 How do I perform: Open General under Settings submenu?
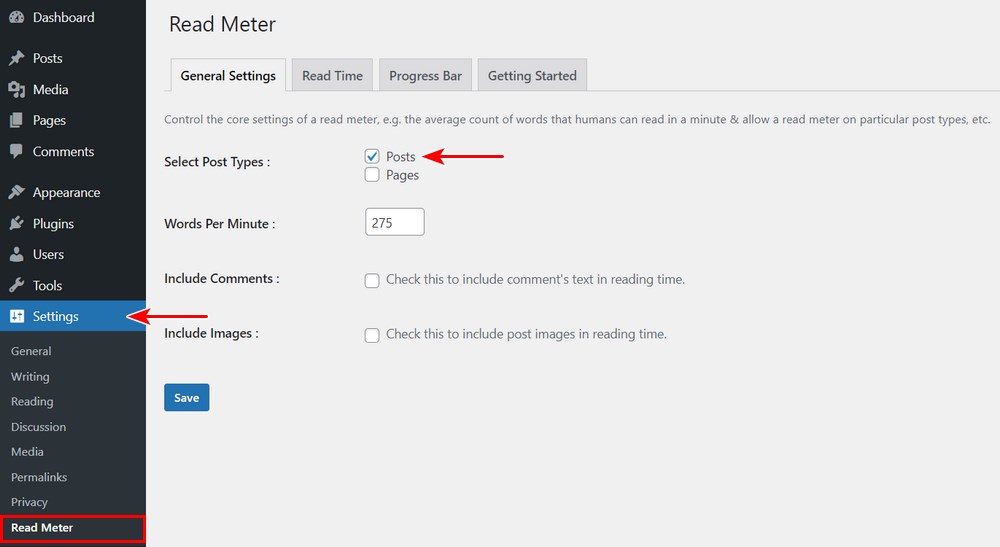click(x=31, y=351)
